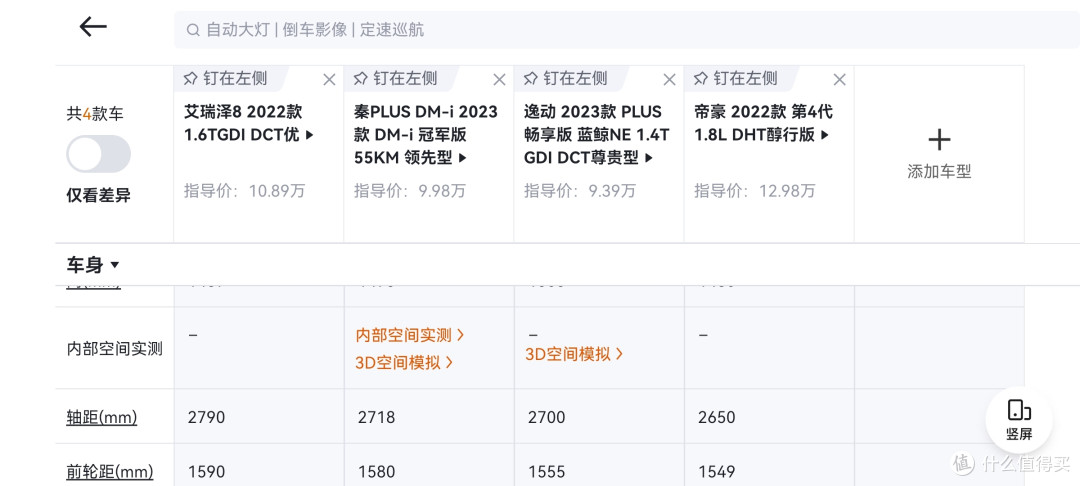
Task: Select wheelbase value 2718
Action: (x=376, y=417)
